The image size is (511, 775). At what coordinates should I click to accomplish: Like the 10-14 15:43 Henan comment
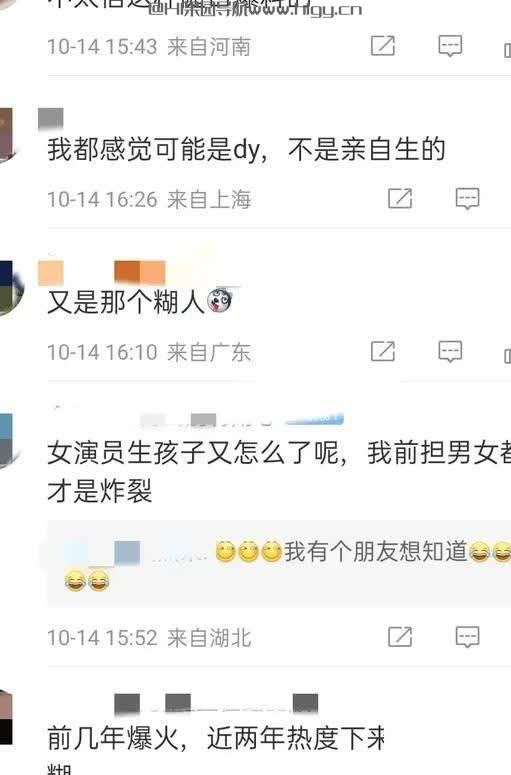point(507,49)
